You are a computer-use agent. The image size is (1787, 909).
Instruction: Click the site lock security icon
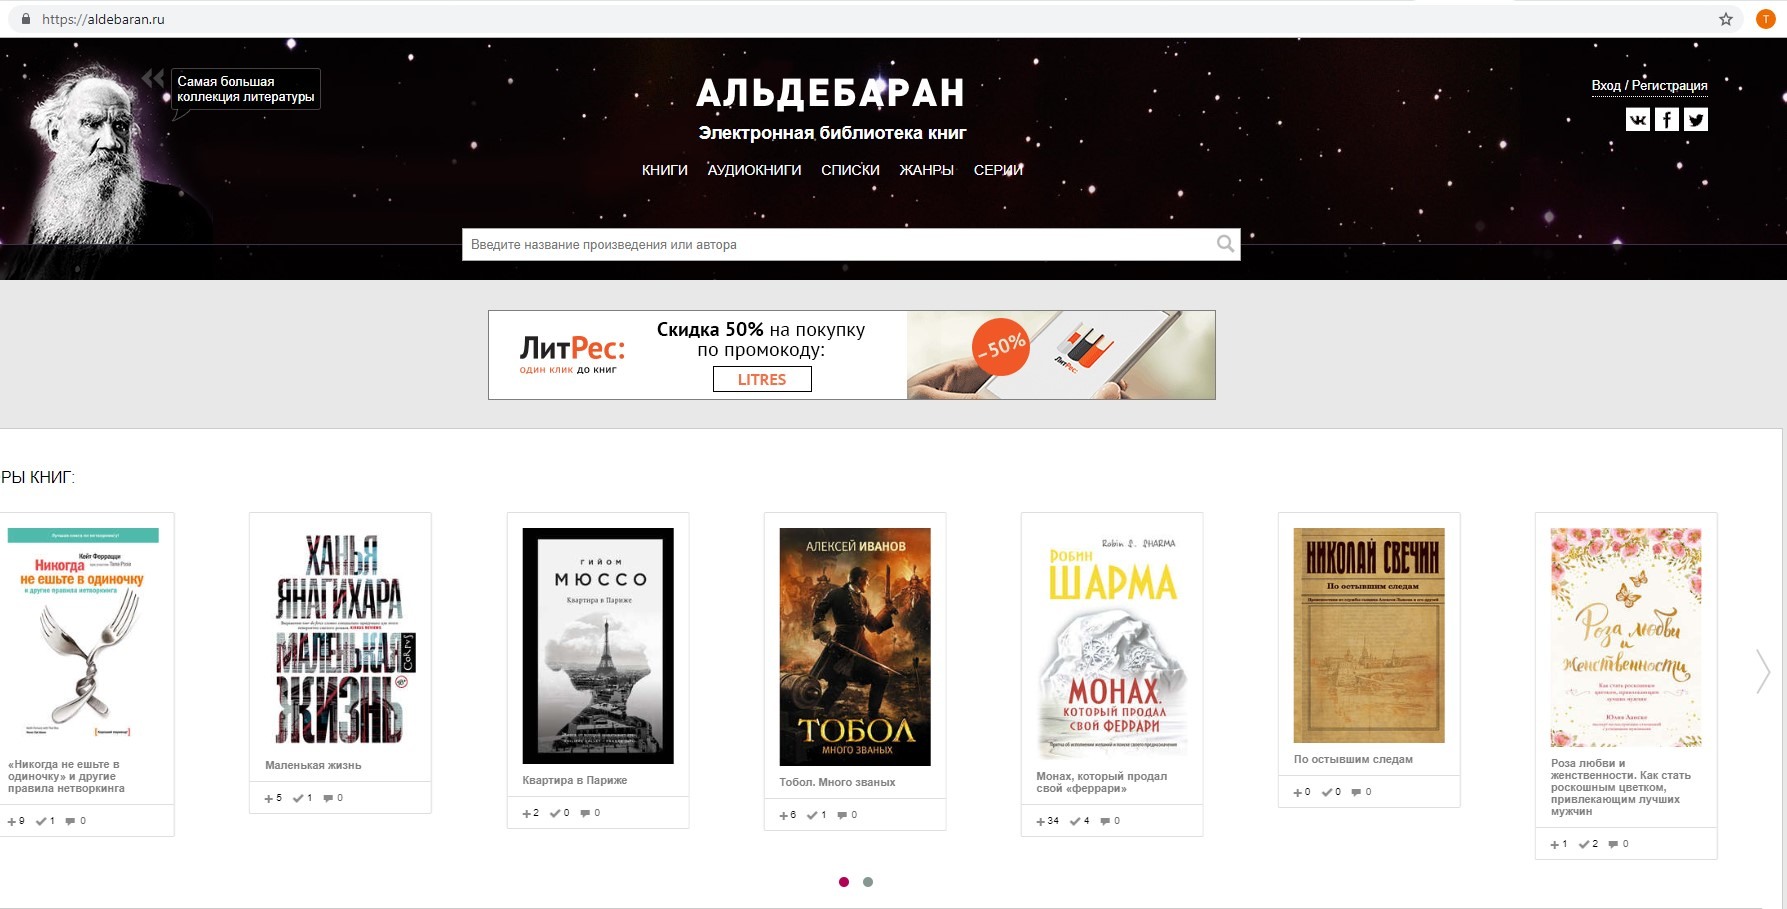pos(26,19)
